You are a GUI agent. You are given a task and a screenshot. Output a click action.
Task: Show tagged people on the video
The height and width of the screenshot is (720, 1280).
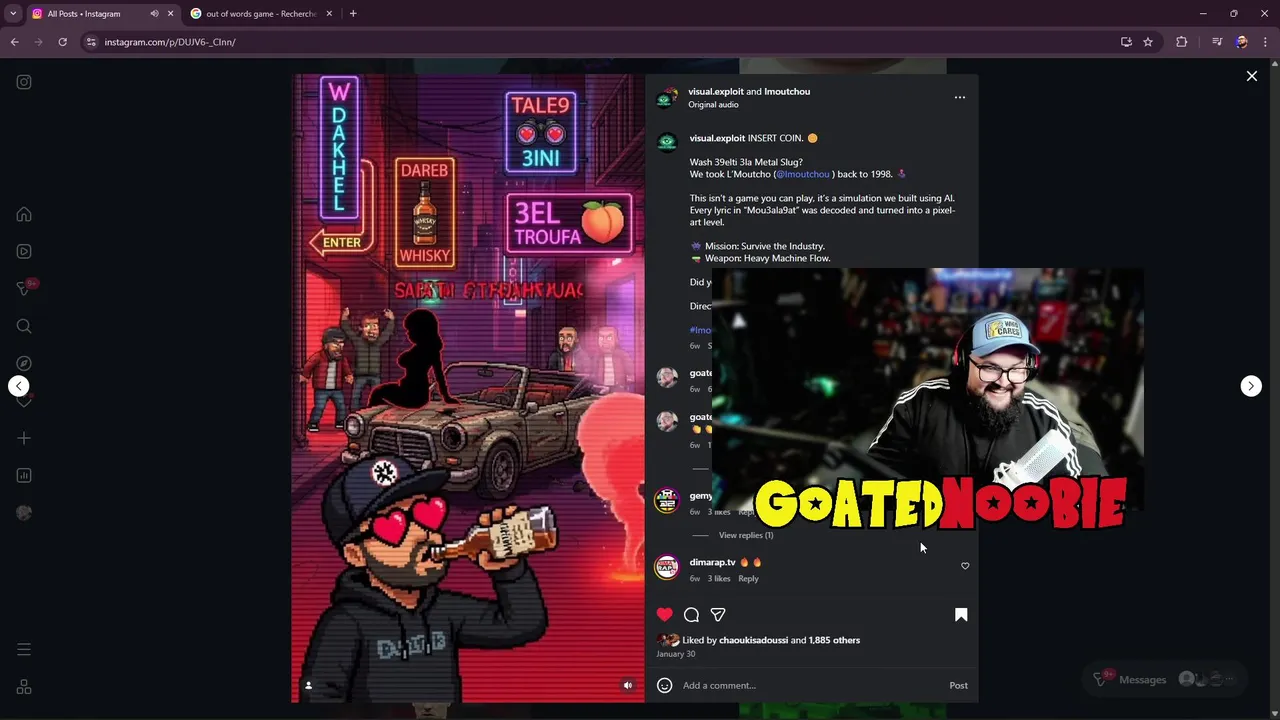(x=308, y=685)
